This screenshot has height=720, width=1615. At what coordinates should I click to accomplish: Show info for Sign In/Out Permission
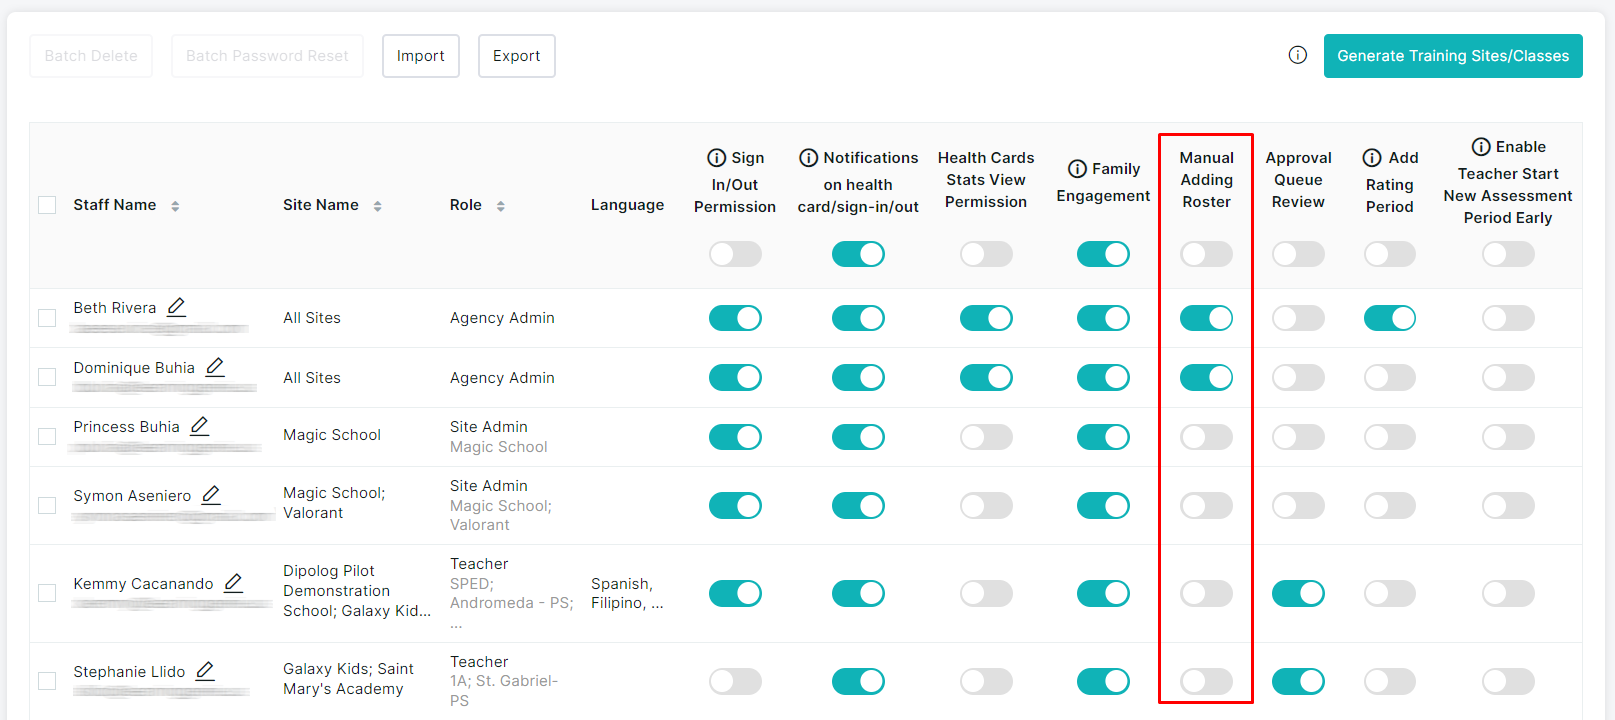(x=716, y=158)
